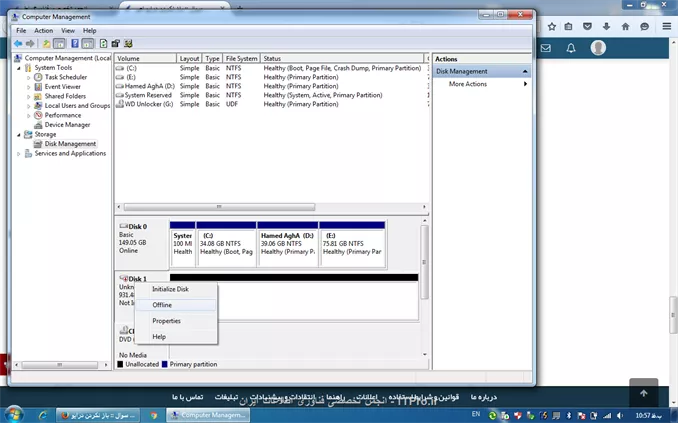Screen dimensions: 678x423
Task: Click the Storage node icon
Action: (28, 135)
